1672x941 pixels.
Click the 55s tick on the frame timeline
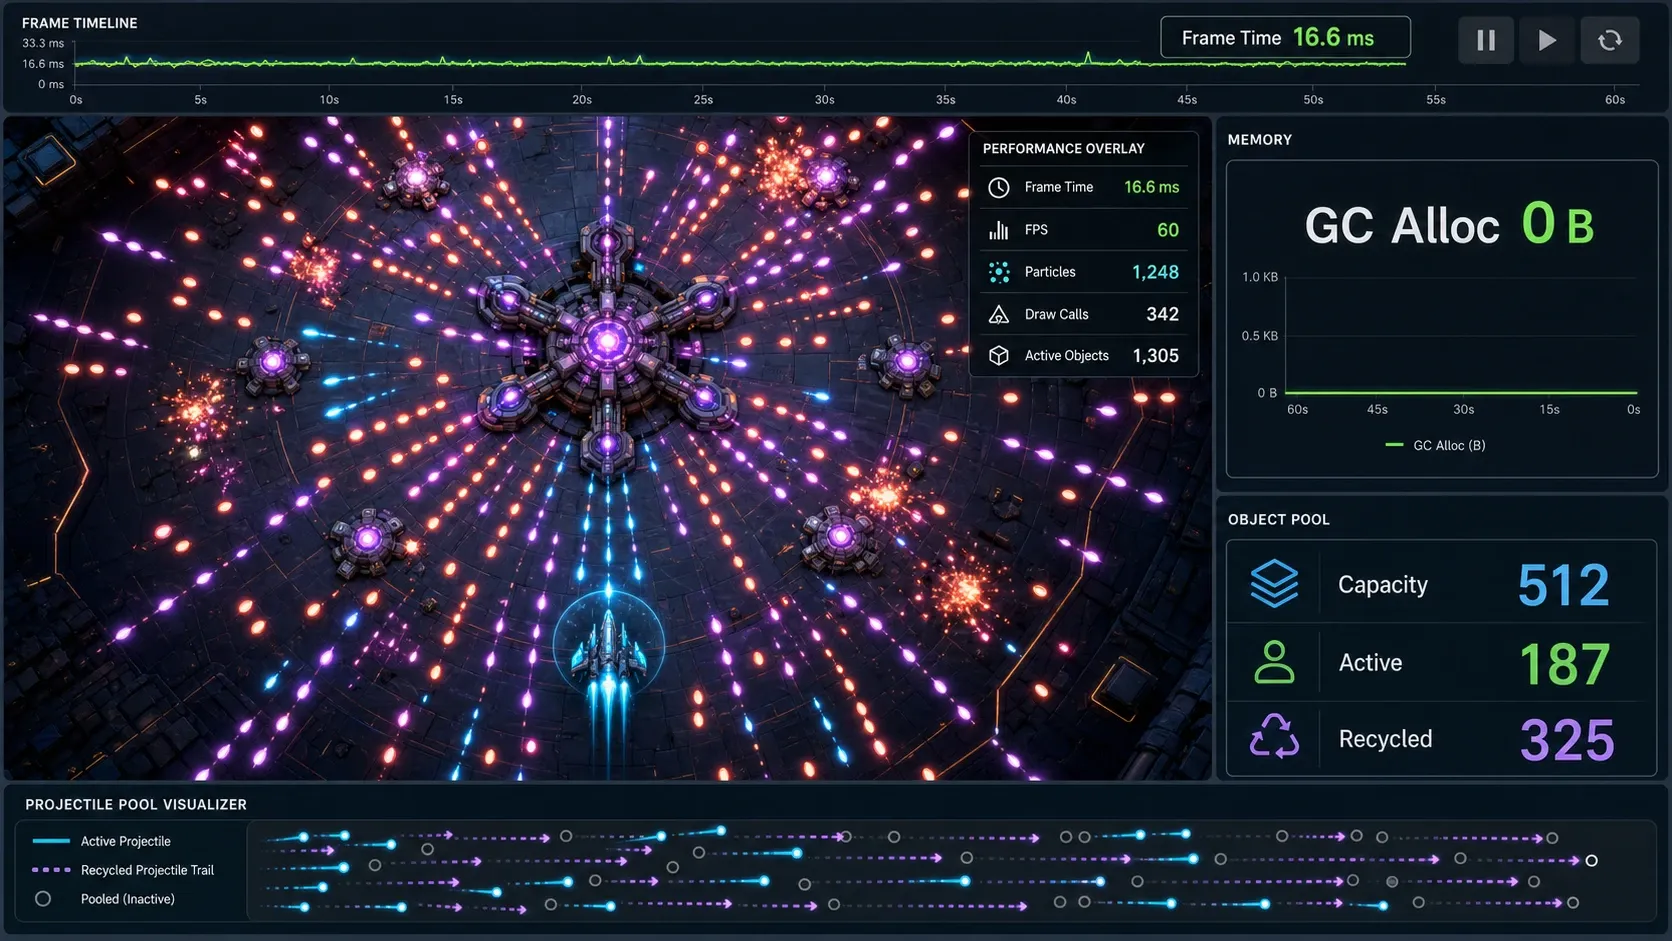coord(1436,100)
